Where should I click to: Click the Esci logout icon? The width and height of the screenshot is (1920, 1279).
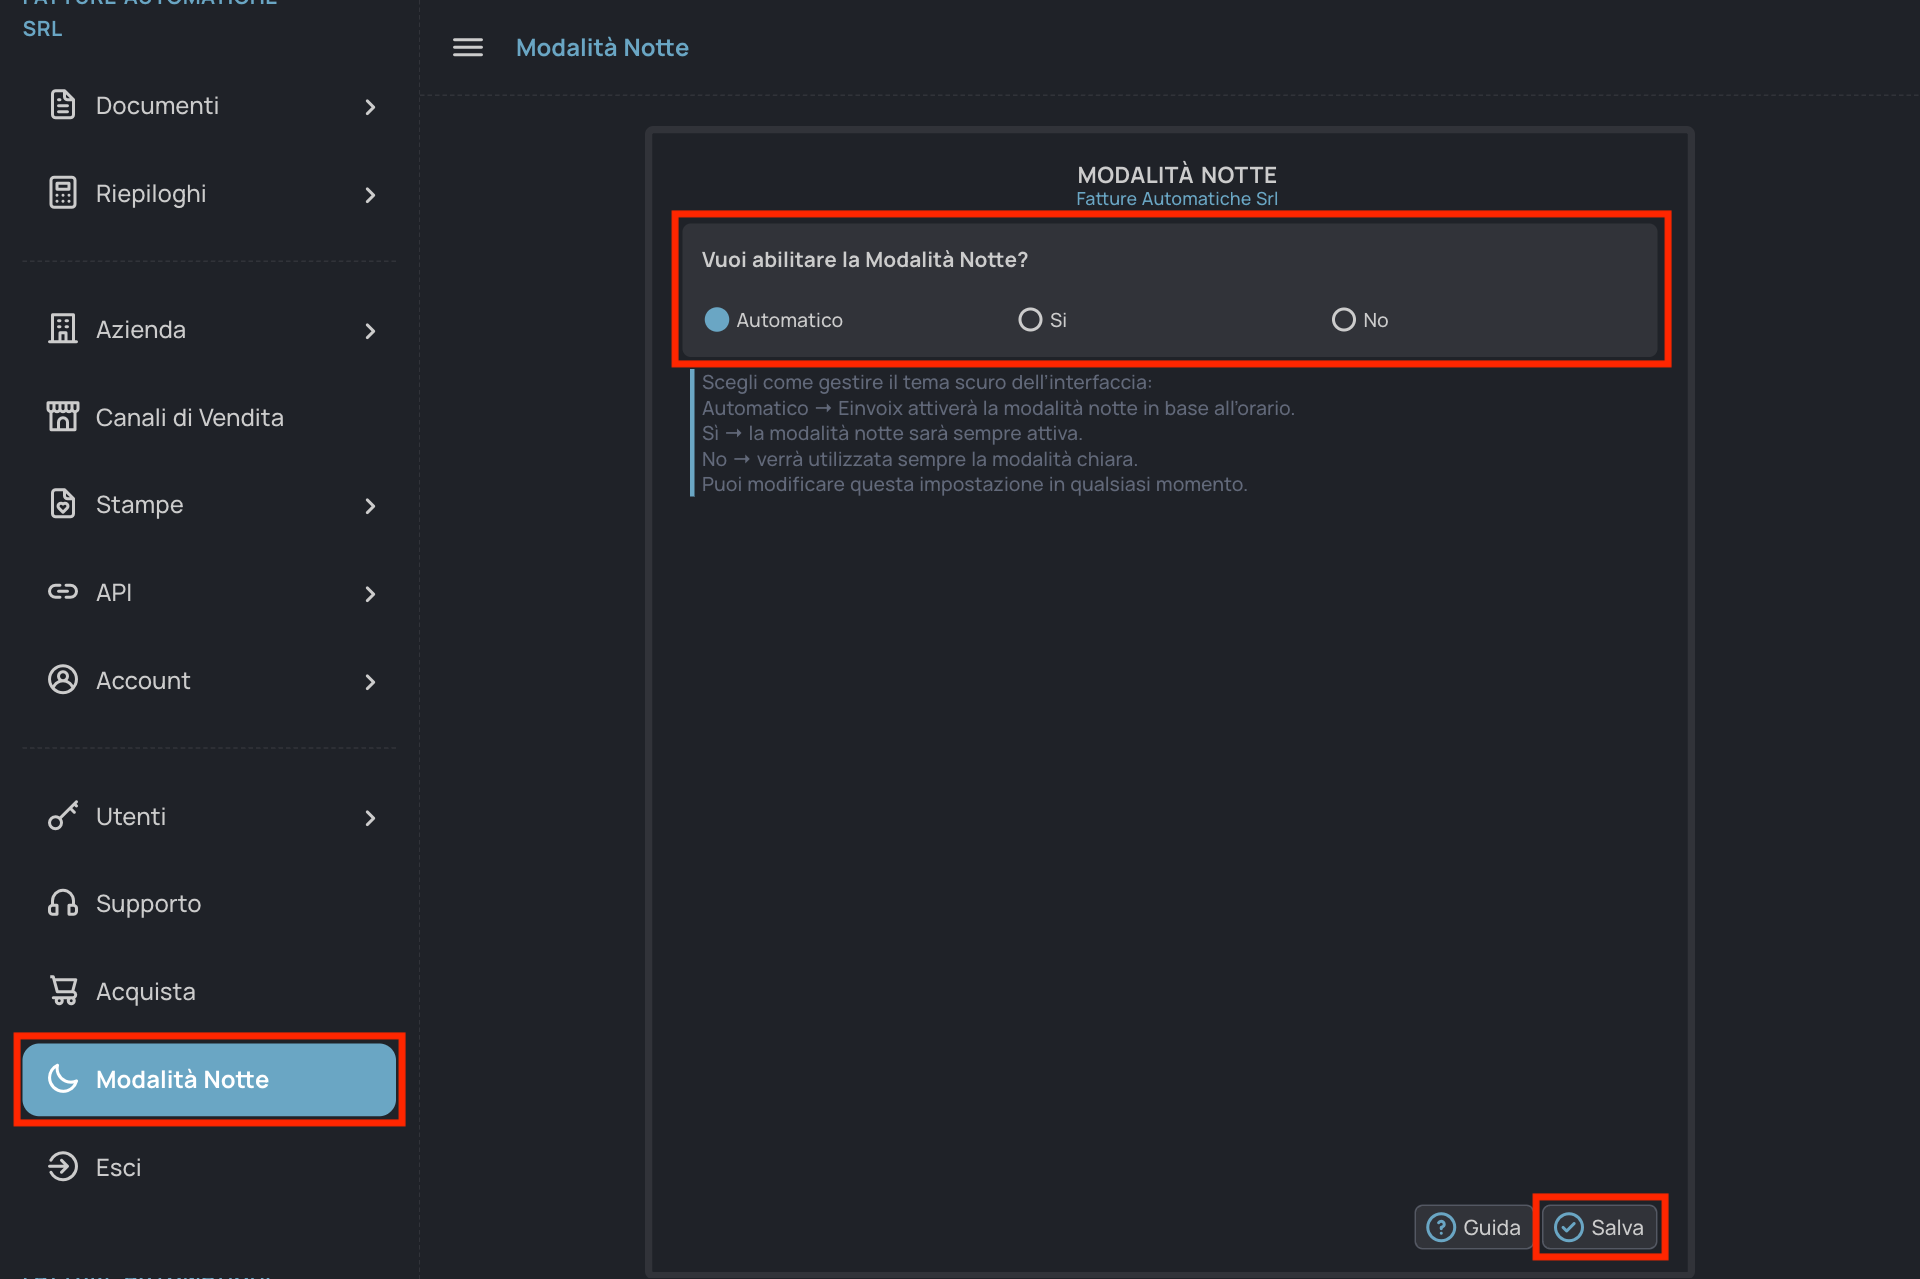(62, 1167)
